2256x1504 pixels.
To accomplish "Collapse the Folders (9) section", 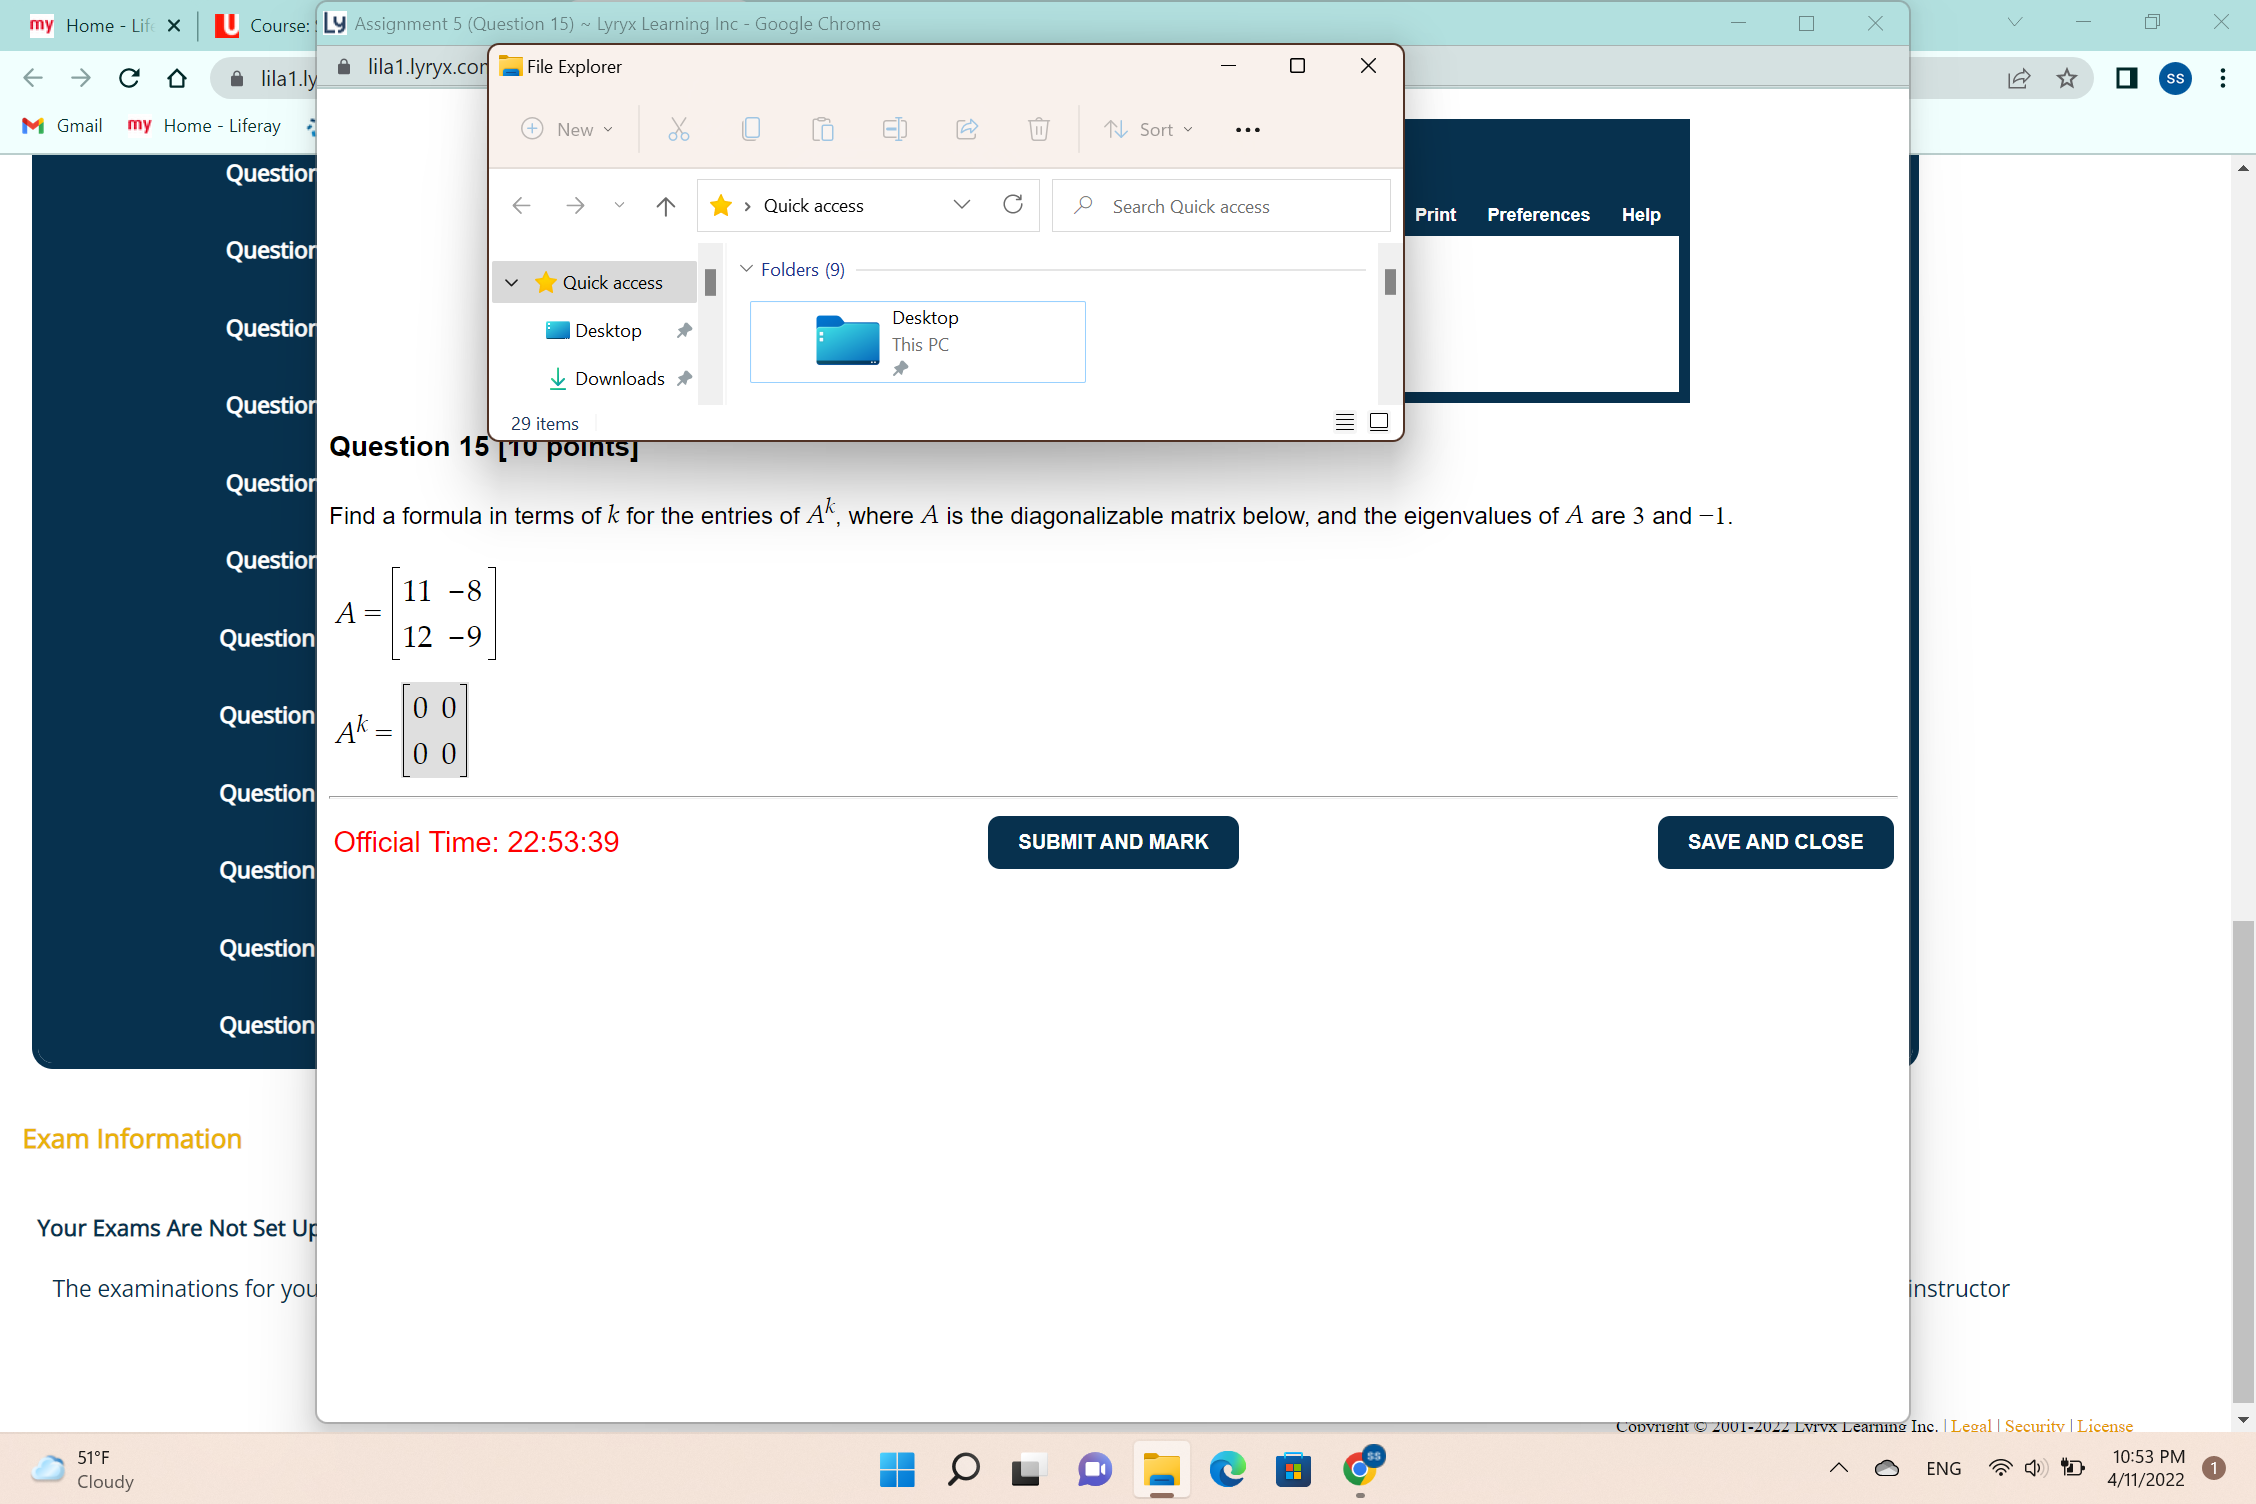I will [747, 269].
